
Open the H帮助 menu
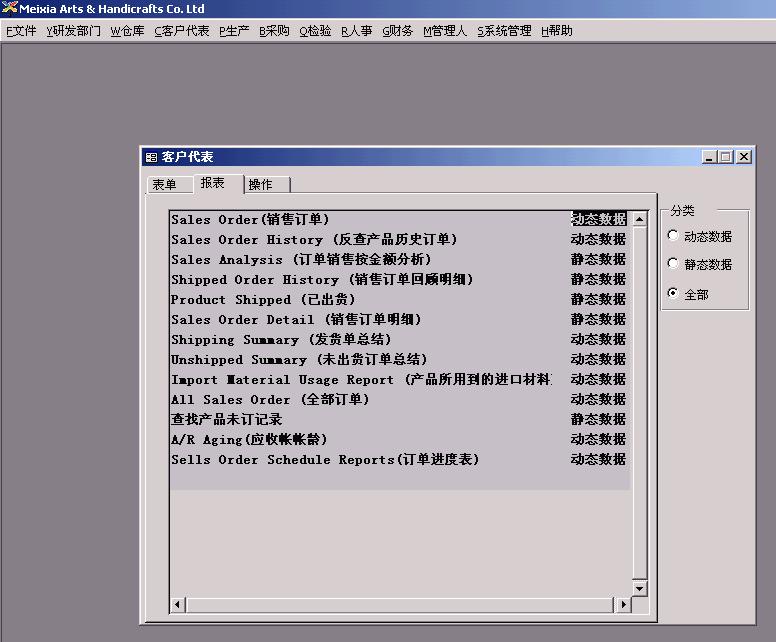[x=556, y=31]
